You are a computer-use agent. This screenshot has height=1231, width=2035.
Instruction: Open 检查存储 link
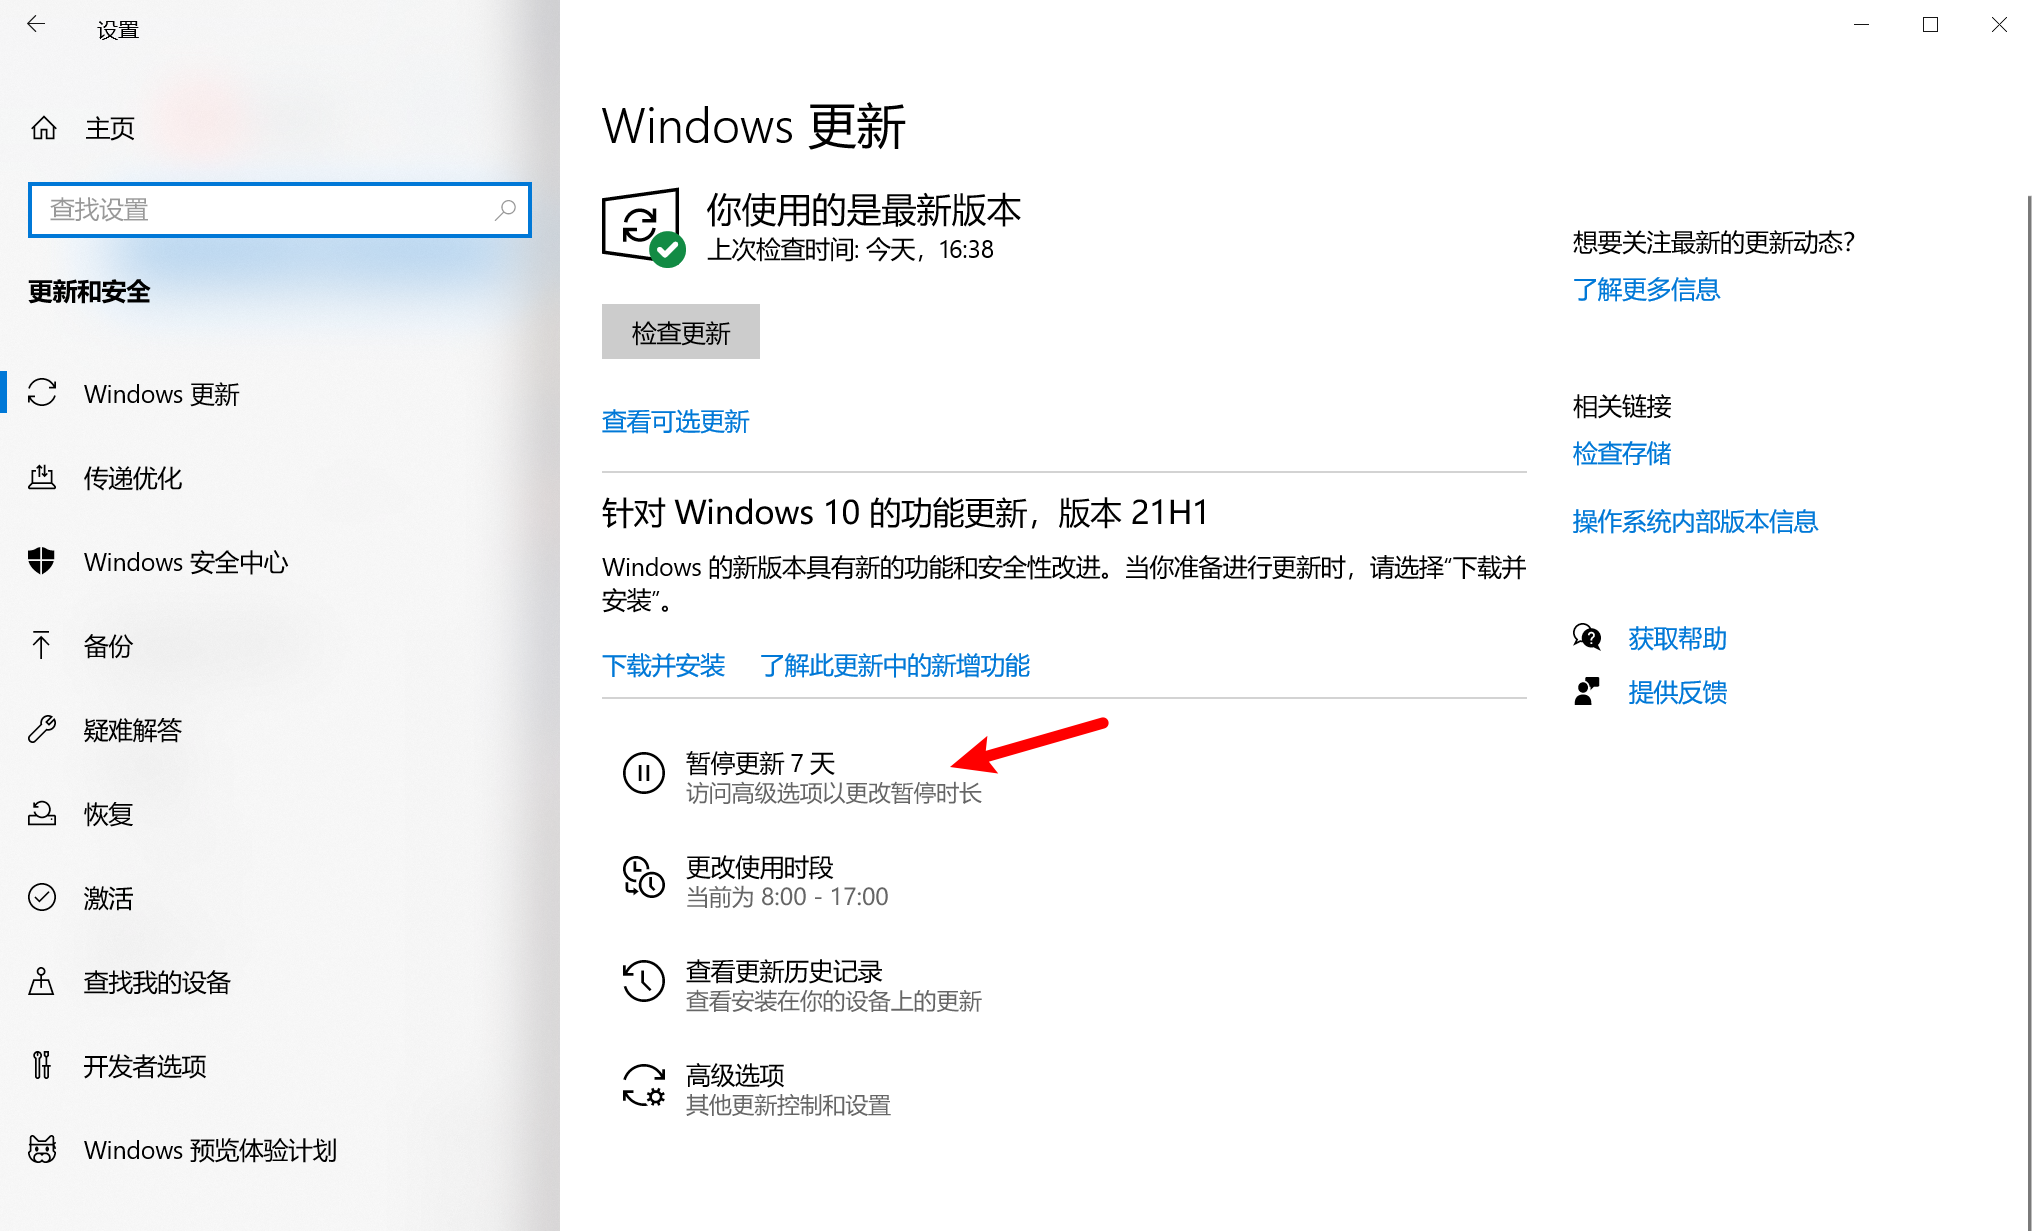1622,453
